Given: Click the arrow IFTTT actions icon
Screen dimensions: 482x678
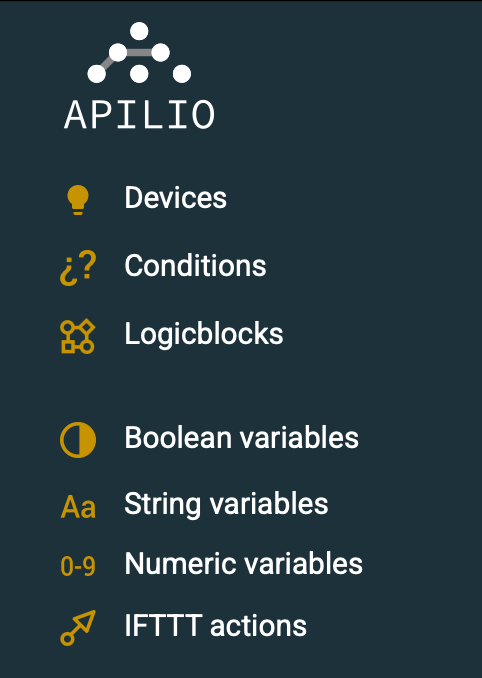Looking at the screenshot, I should (78, 628).
